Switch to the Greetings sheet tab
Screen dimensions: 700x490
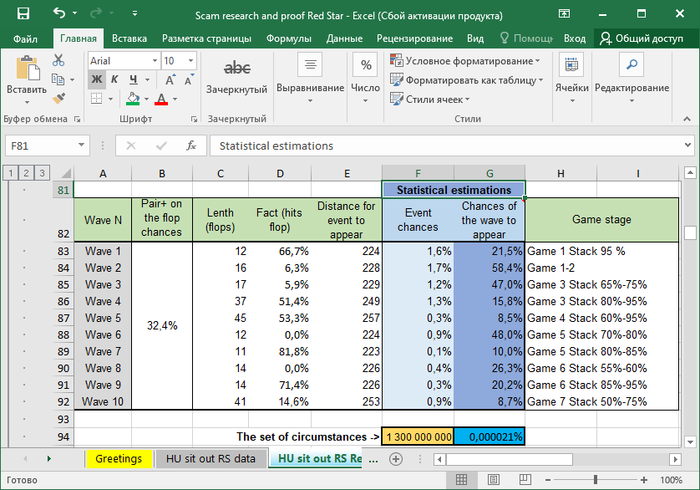(119, 459)
